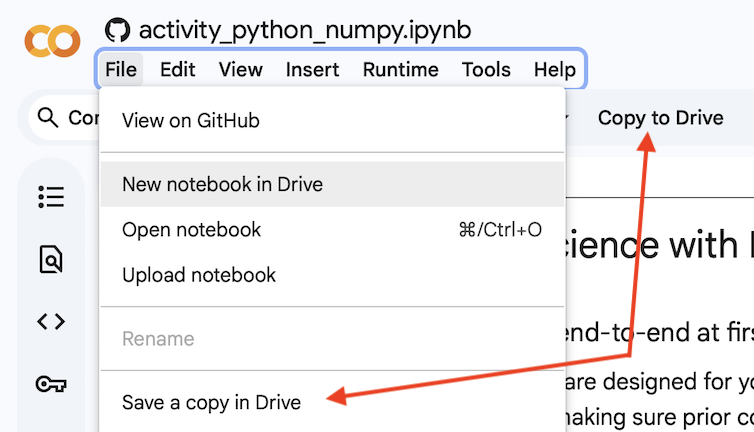Open the table of contents sidebar icon

tap(51, 197)
